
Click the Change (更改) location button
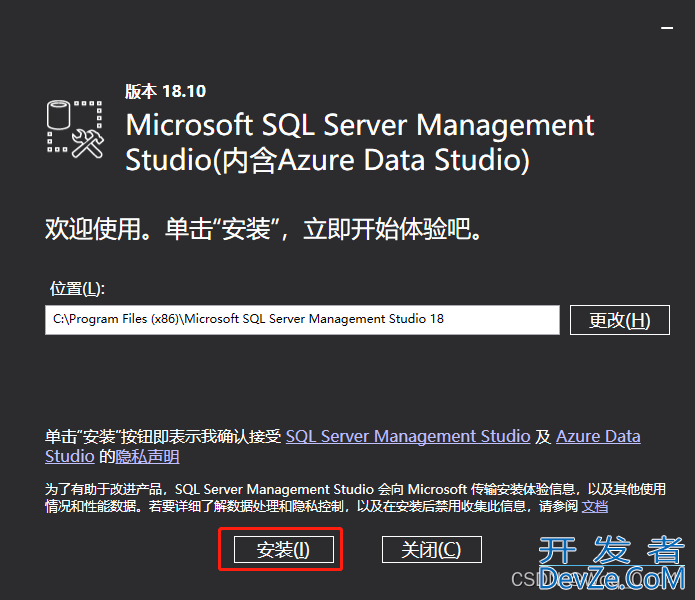(x=620, y=320)
